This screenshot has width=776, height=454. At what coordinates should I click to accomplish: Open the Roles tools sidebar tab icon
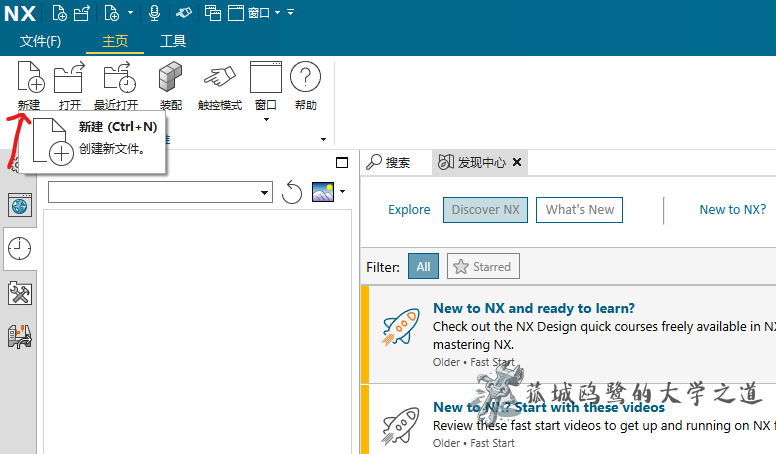[x=20, y=294]
